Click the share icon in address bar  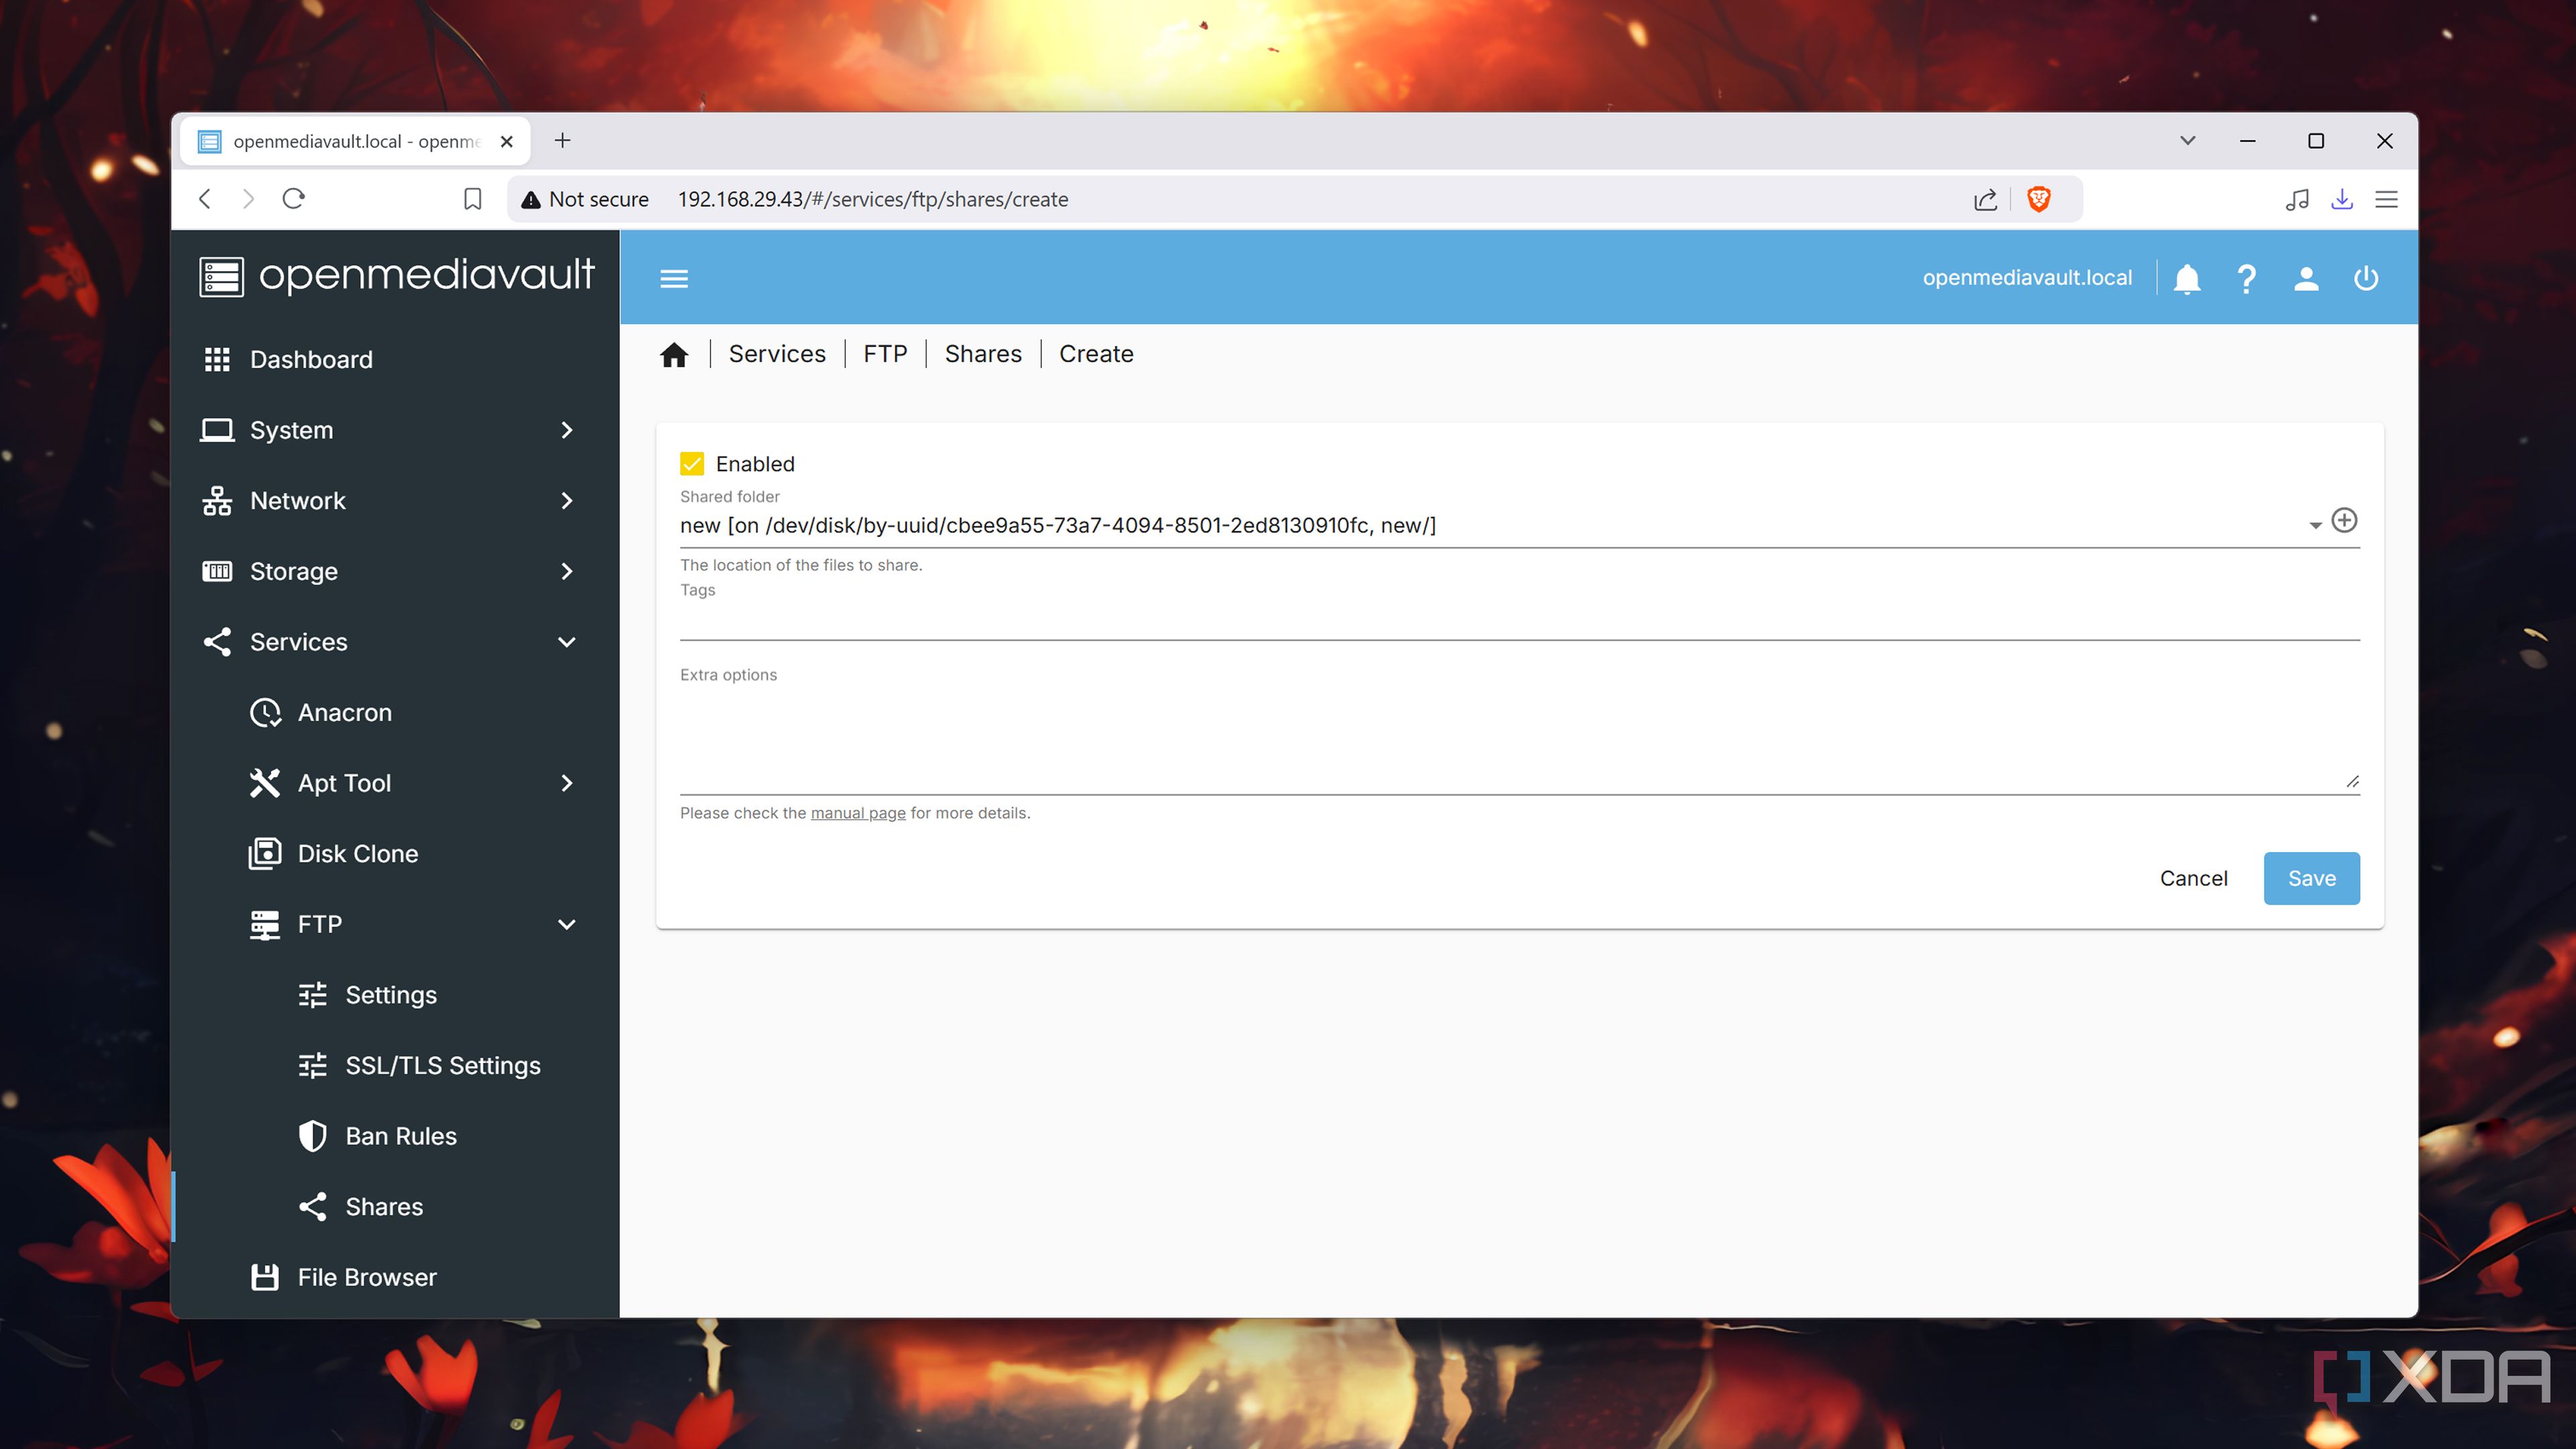pos(1986,199)
